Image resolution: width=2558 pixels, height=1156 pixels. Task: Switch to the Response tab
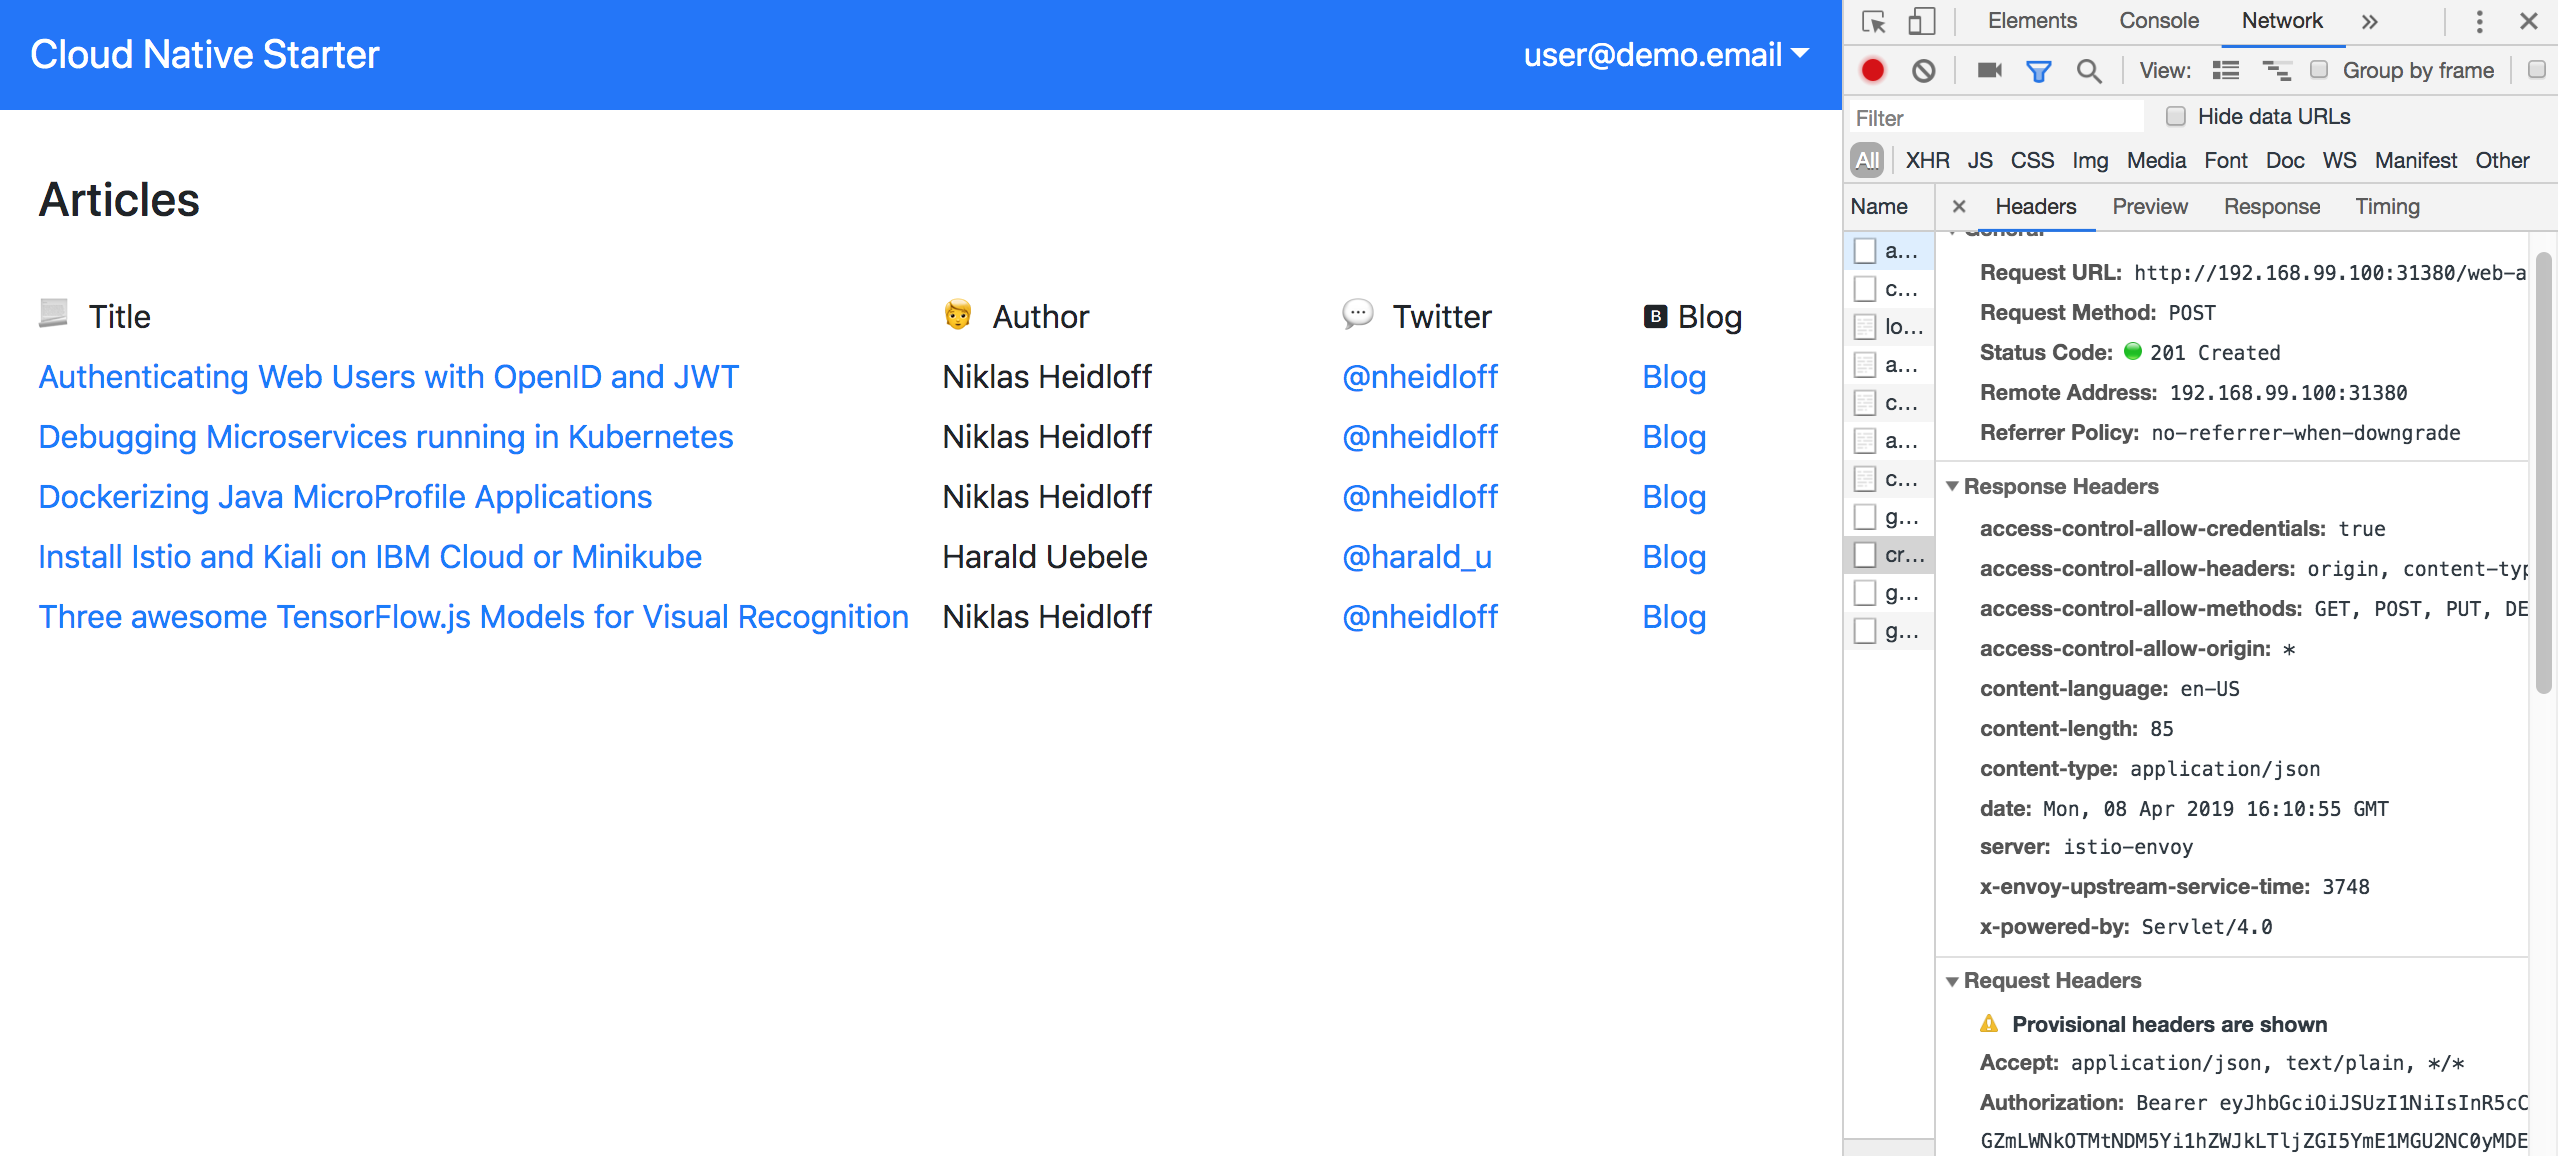2271,206
